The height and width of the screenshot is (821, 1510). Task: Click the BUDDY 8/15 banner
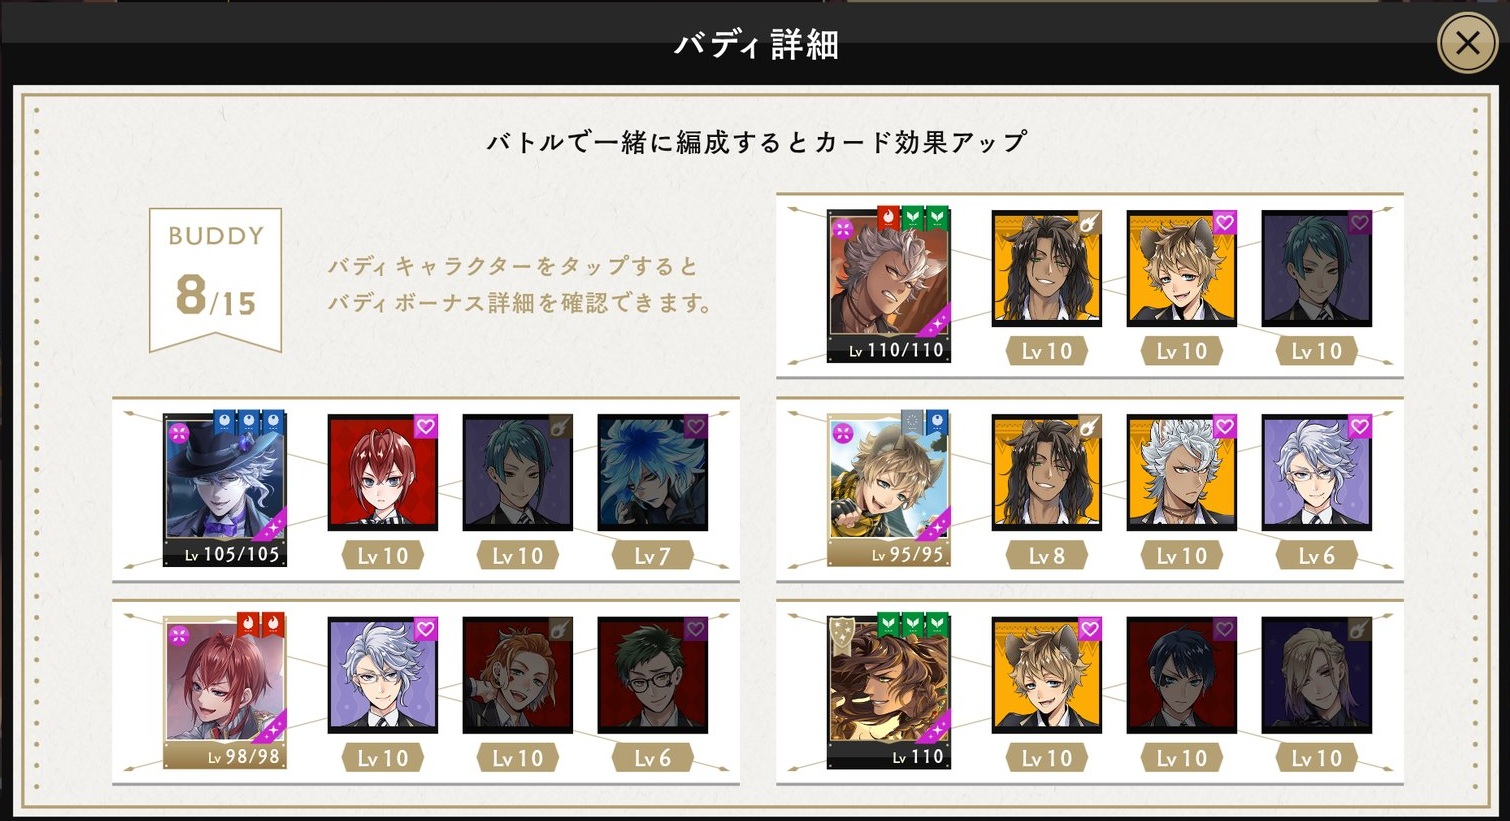click(215, 279)
